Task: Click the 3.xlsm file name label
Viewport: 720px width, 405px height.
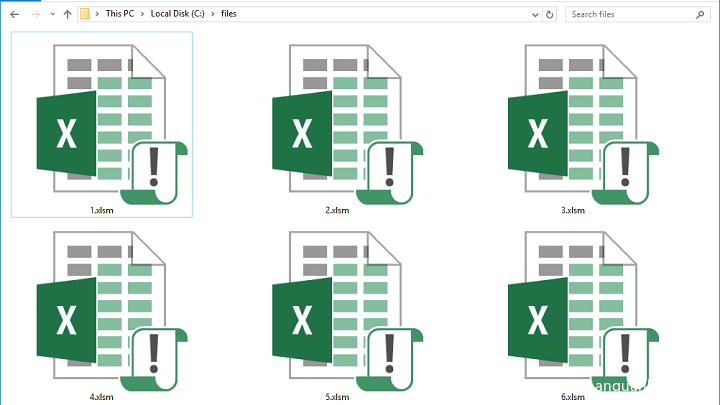Action: point(573,210)
